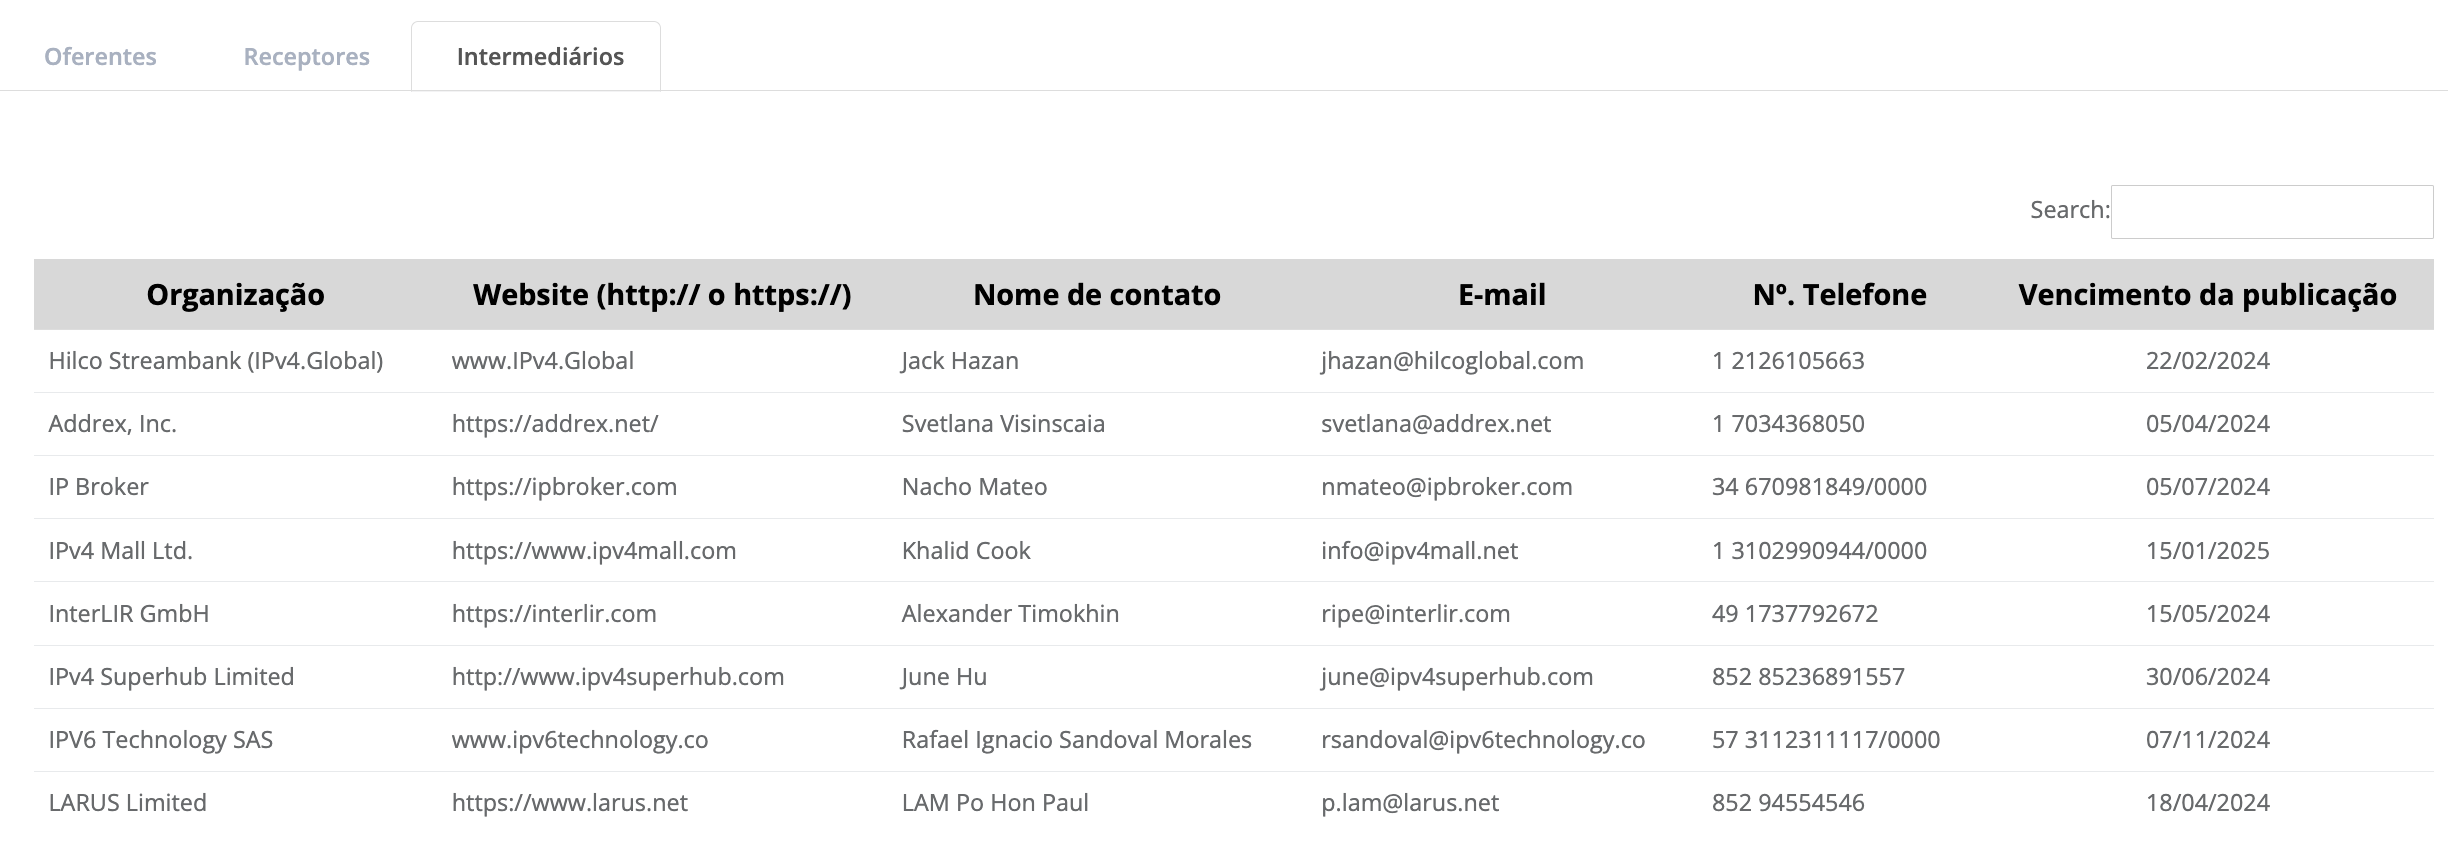Click the https://interlir.com website link

pyautogui.click(x=554, y=614)
